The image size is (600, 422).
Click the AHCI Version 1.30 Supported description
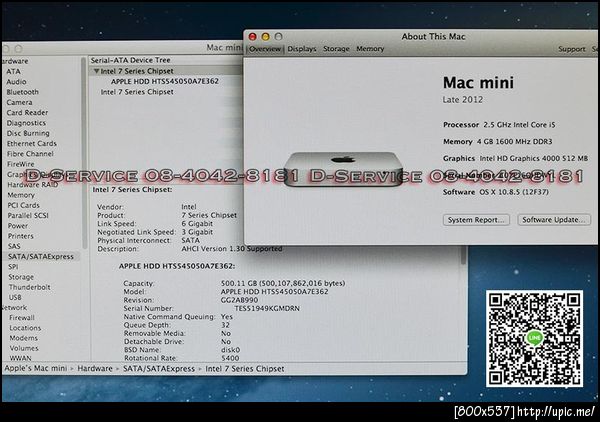232,249
